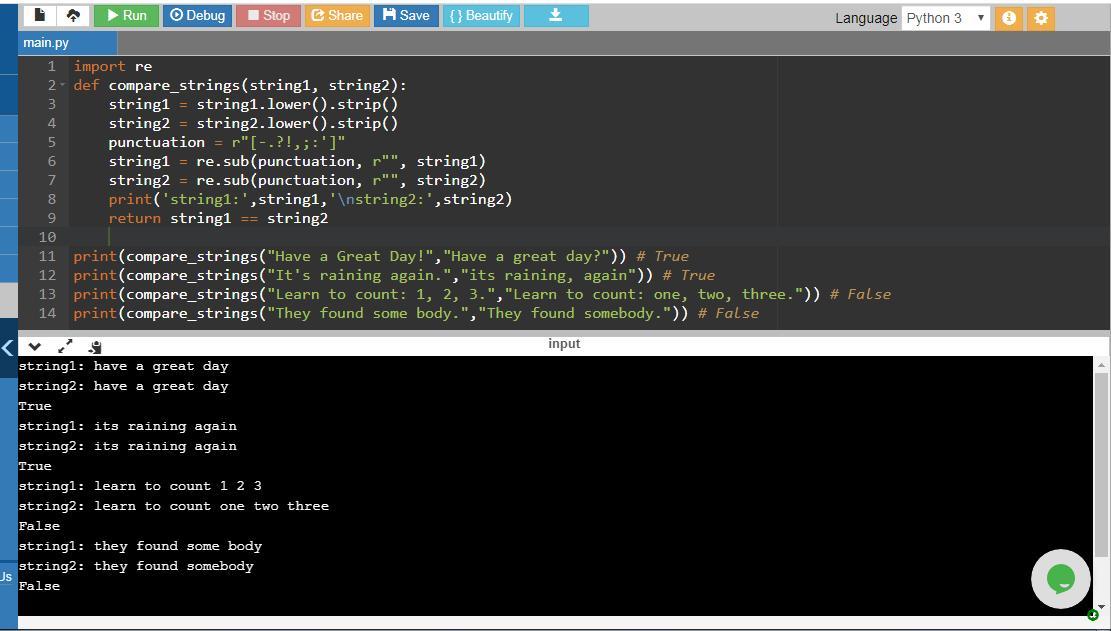This screenshot has width=1111, height=631.
Task: Open the orange info icon button
Action: pyautogui.click(x=1009, y=18)
